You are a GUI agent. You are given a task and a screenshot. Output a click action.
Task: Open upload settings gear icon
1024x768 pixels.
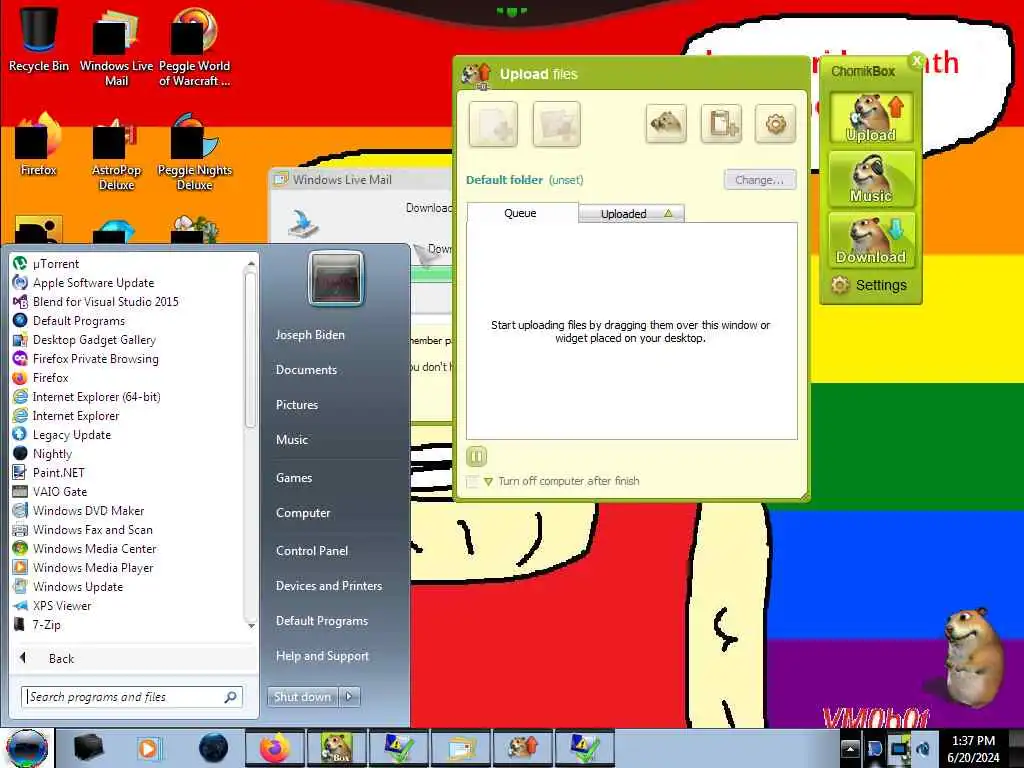tap(775, 123)
